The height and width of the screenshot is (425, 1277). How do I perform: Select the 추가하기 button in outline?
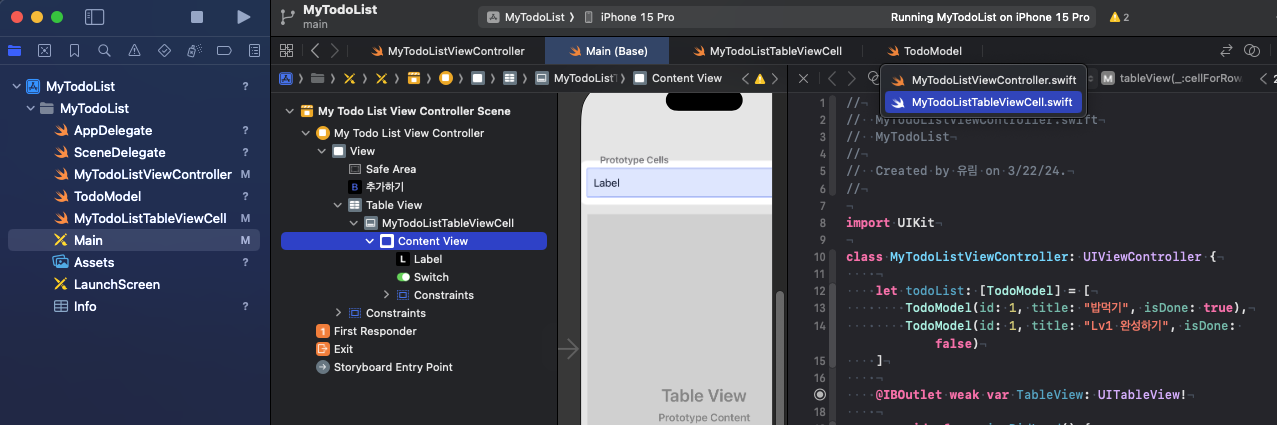click(x=376, y=187)
